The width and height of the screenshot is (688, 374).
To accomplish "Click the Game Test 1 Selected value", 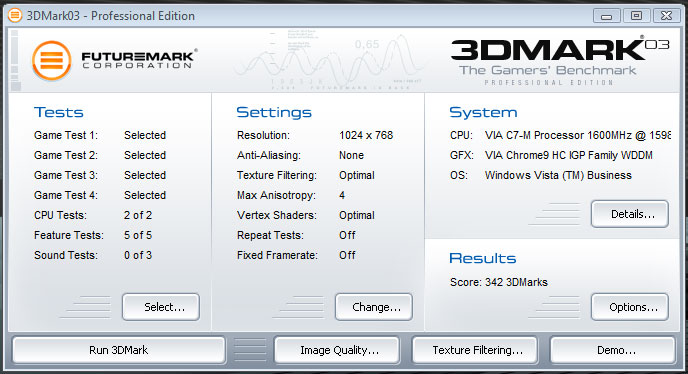I will pos(145,135).
